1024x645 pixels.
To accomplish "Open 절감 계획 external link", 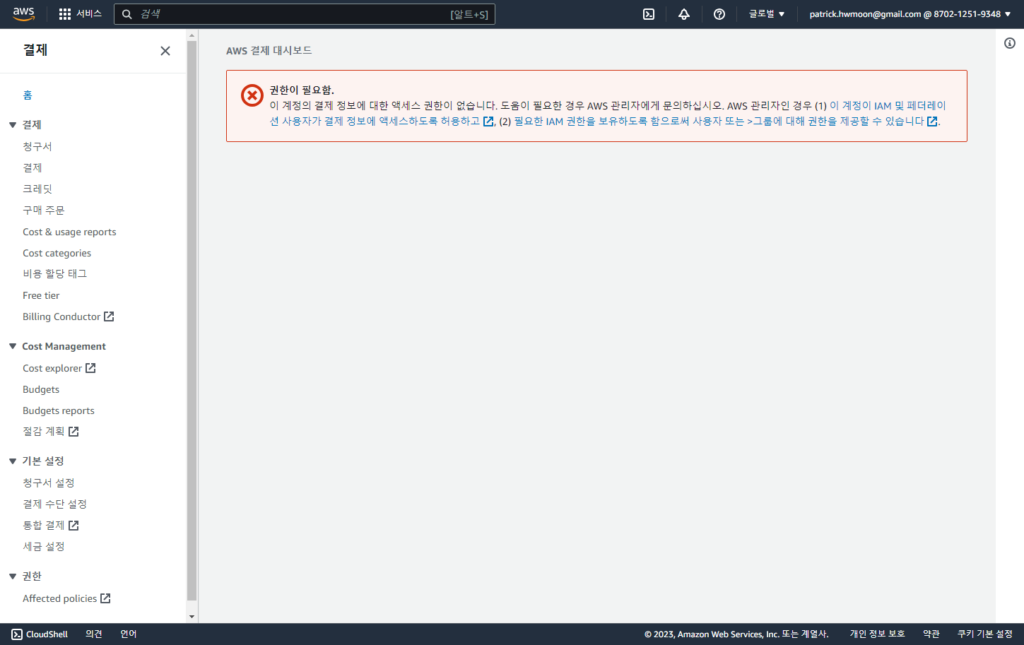I will pos(50,432).
